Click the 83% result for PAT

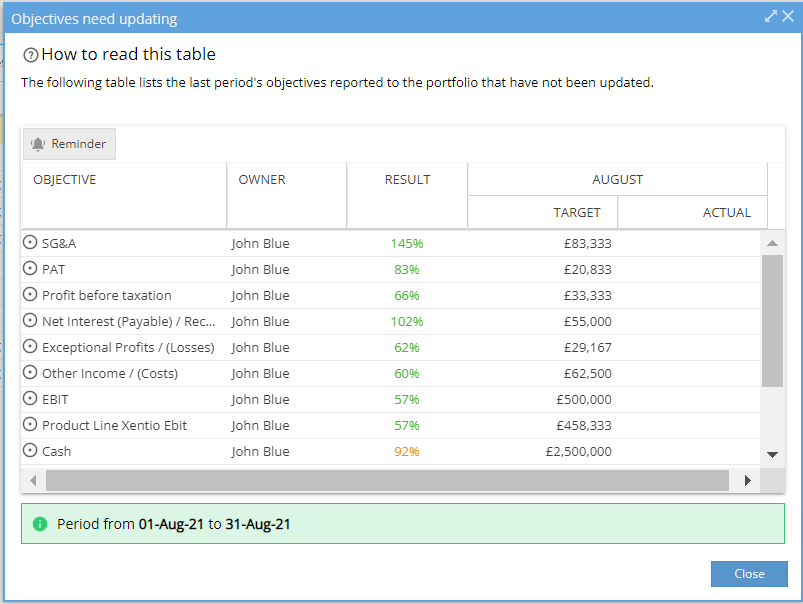click(x=407, y=269)
